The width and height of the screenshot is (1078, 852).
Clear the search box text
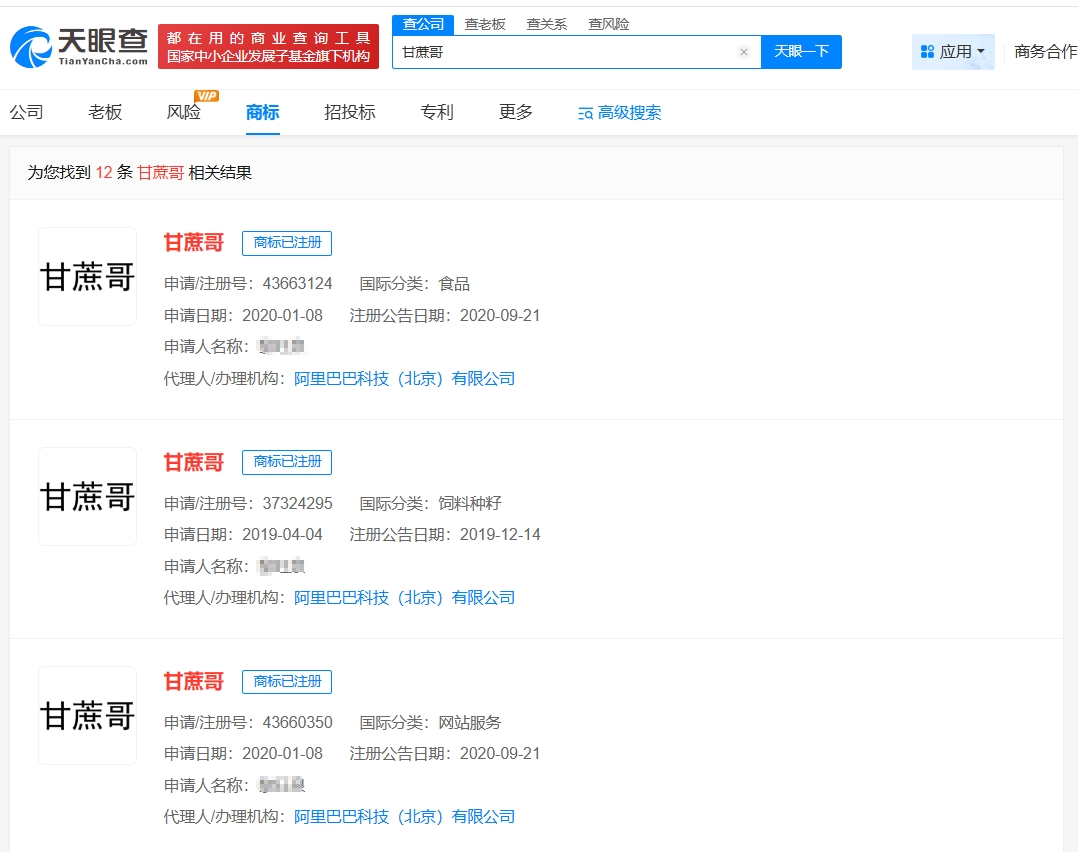point(743,52)
